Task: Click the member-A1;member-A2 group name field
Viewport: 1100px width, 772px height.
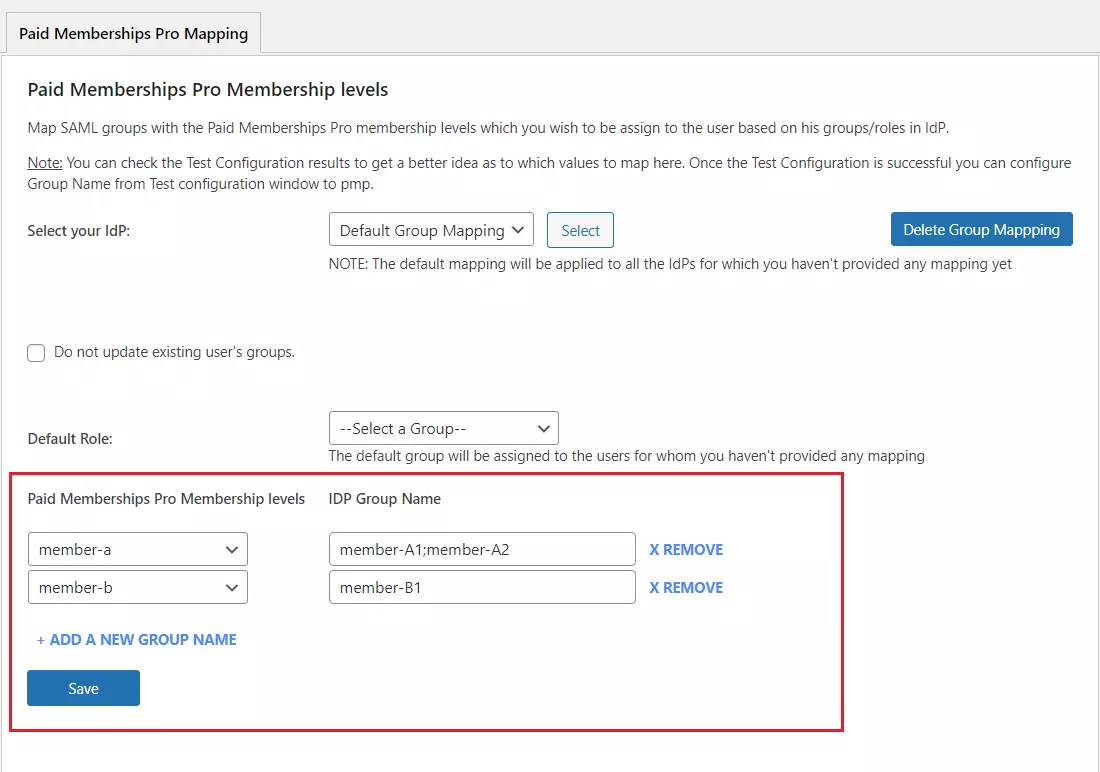Action: pos(482,549)
